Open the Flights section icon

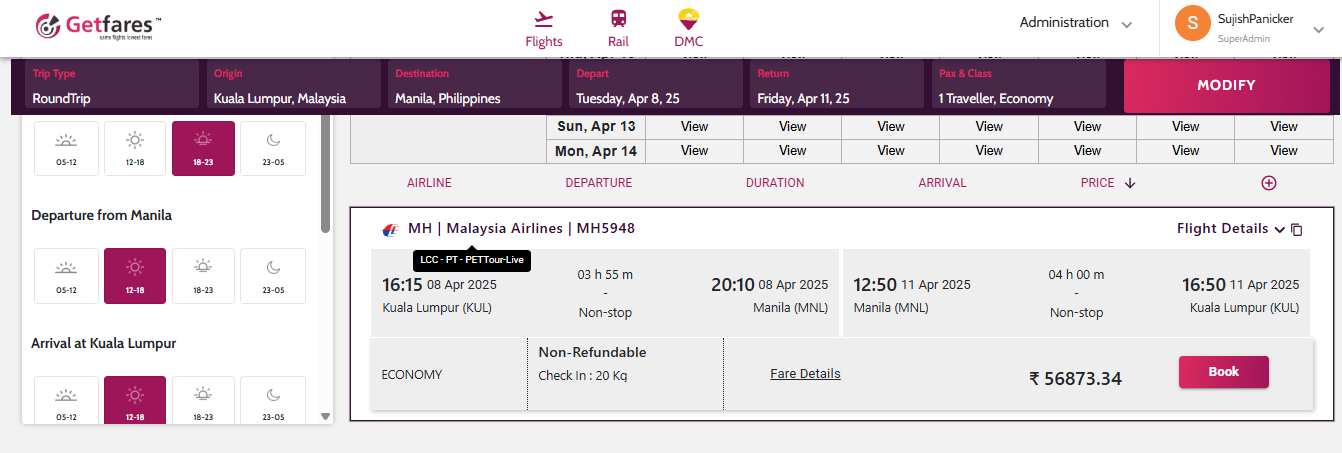pyautogui.click(x=544, y=19)
